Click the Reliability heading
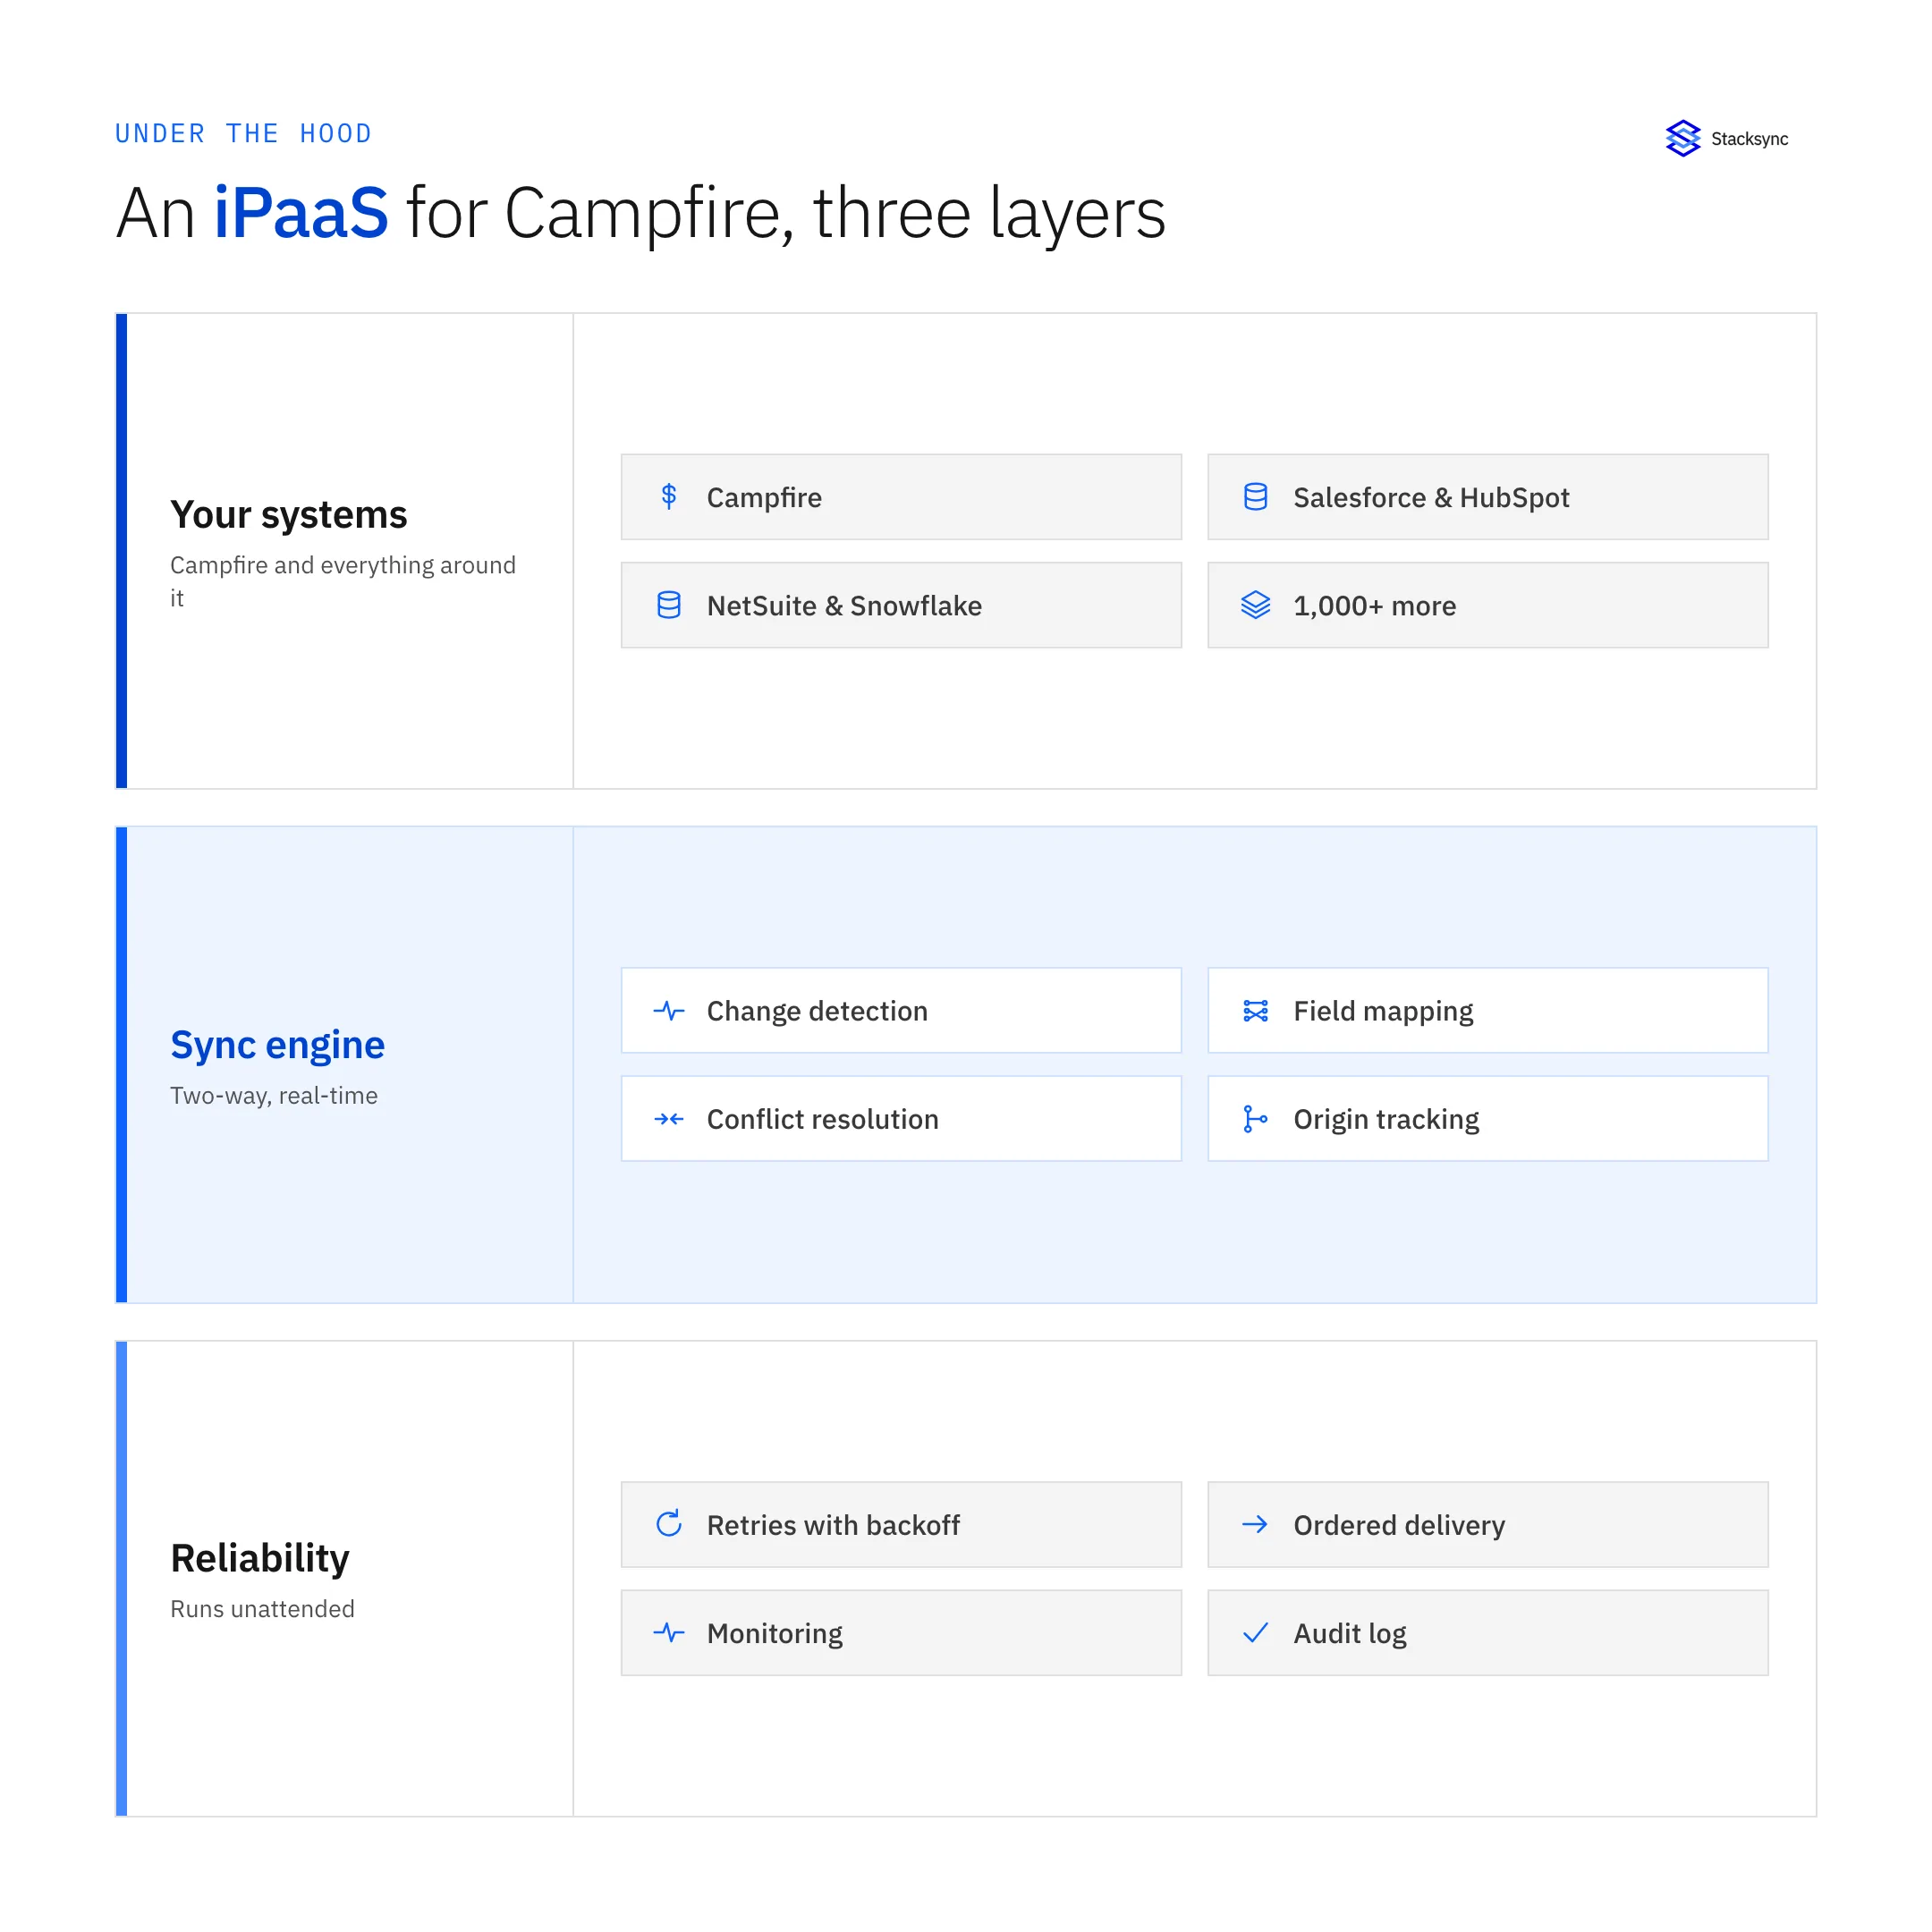Viewport: 1932px width, 1932px height. tap(260, 1559)
